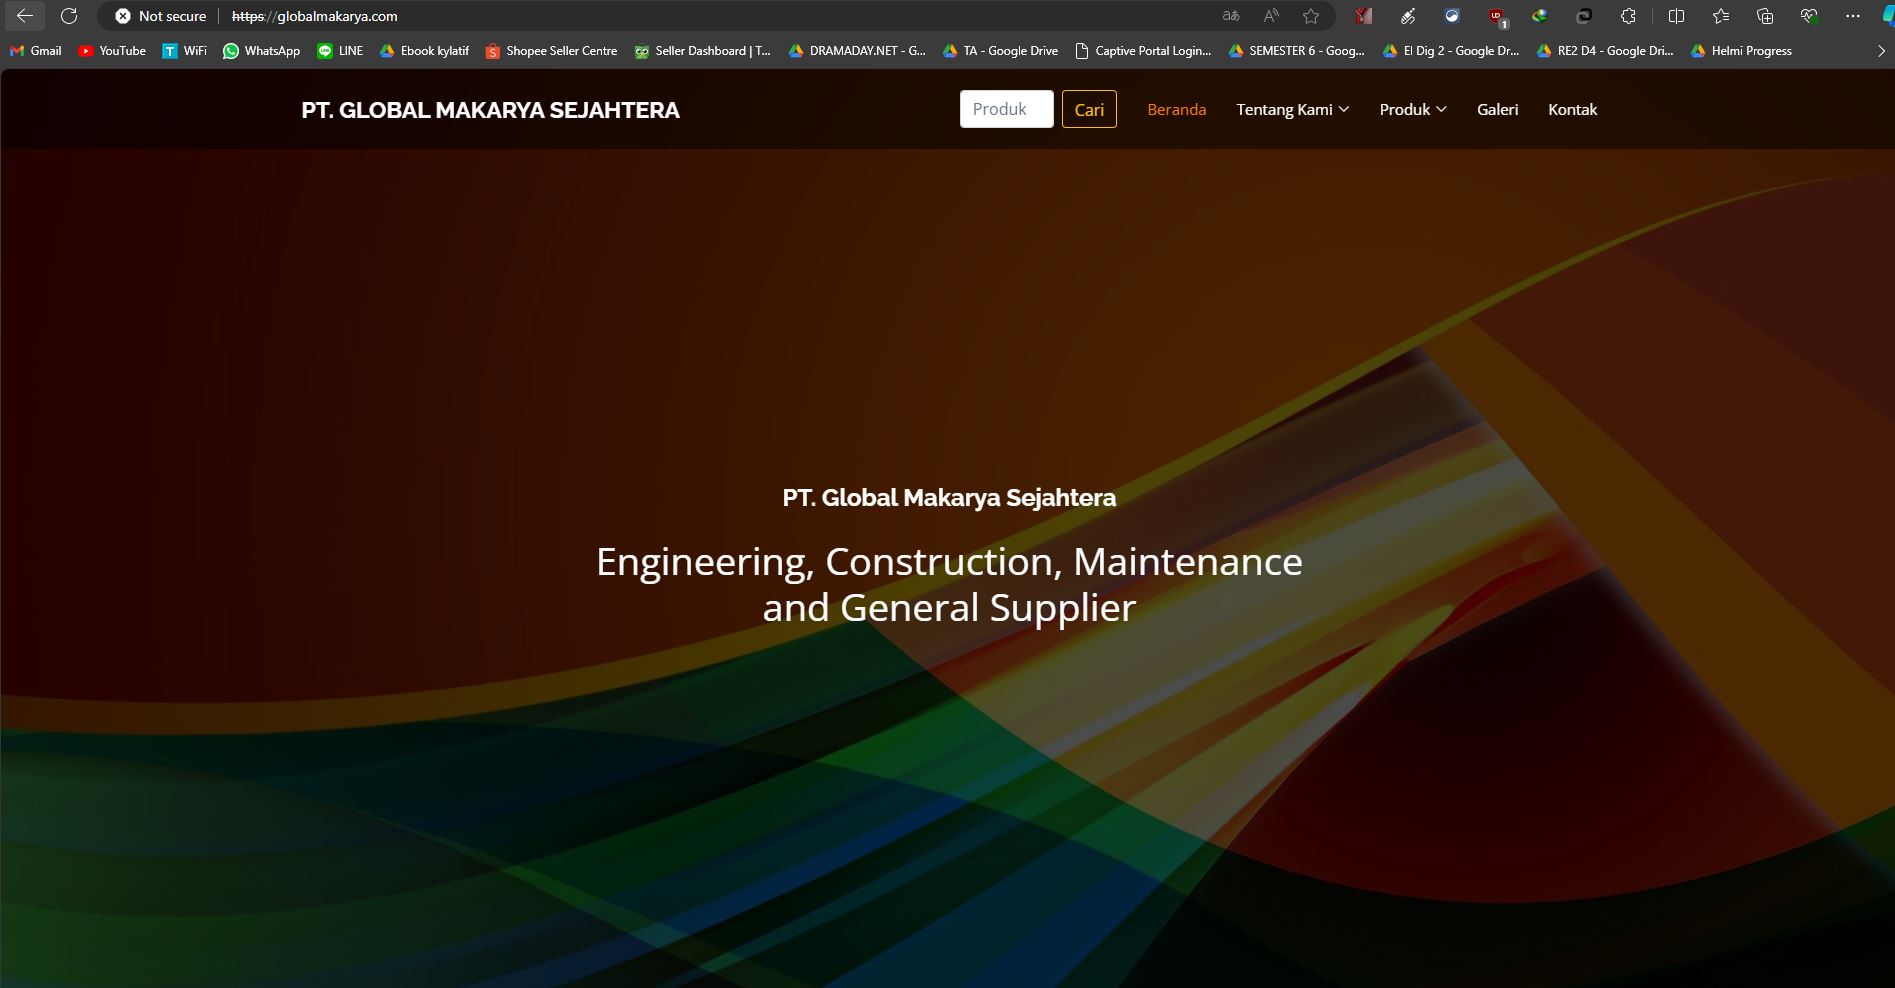Click the PT. GLOBAL MAKARYA SEJAHTERA logo
The width and height of the screenshot is (1895, 988).
[x=490, y=110]
